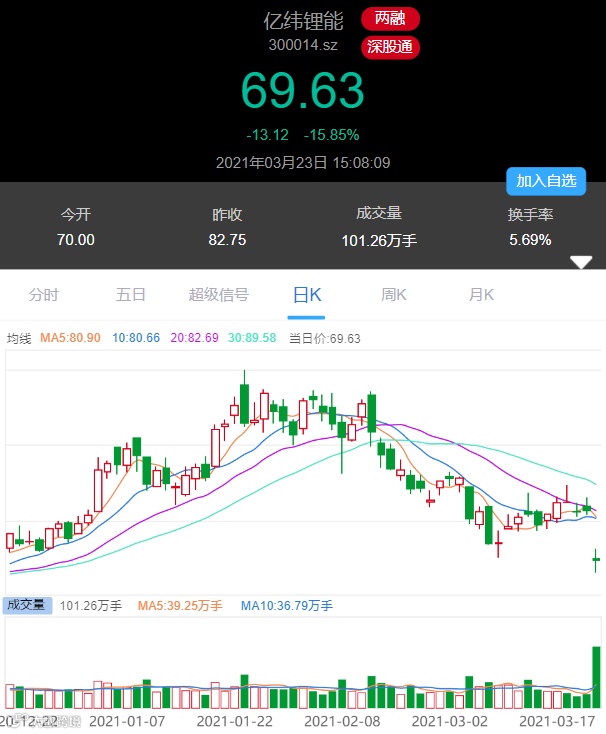The width and height of the screenshot is (606, 734).
Task: Click 加入自选 to add the stock to the watchlist
Action: point(546,181)
